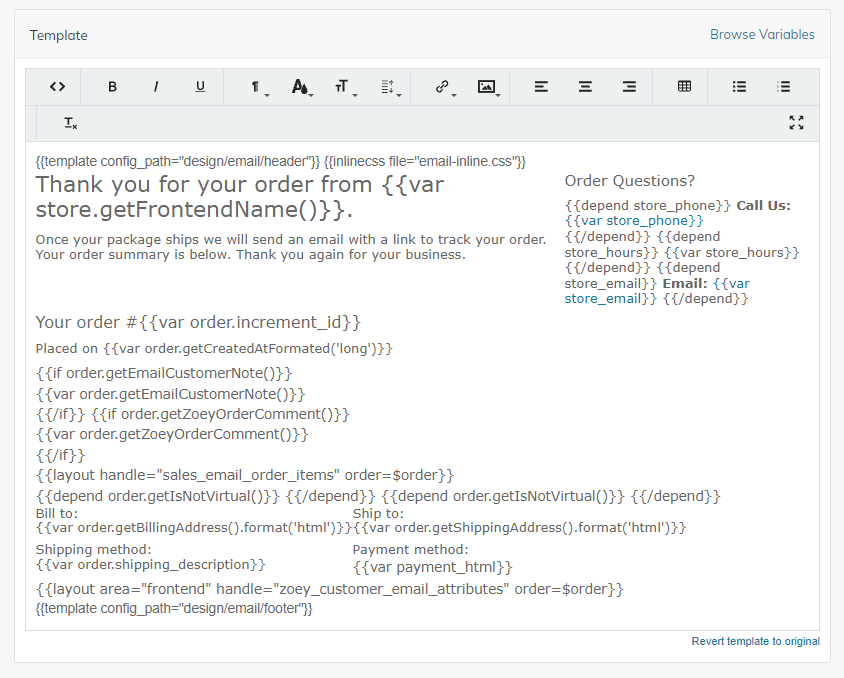The image size is (844, 678).
Task: Click the 'Shipping method:' label
Action: click(x=94, y=549)
